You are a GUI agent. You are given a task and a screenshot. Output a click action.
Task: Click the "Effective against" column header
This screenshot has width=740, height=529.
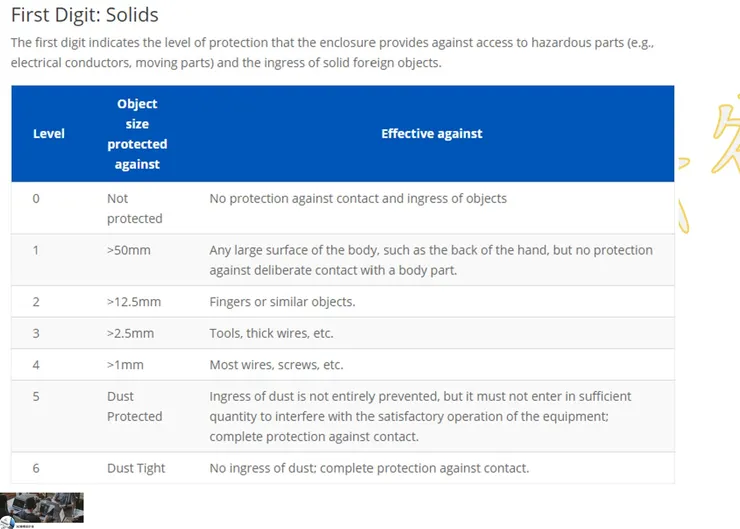(431, 134)
